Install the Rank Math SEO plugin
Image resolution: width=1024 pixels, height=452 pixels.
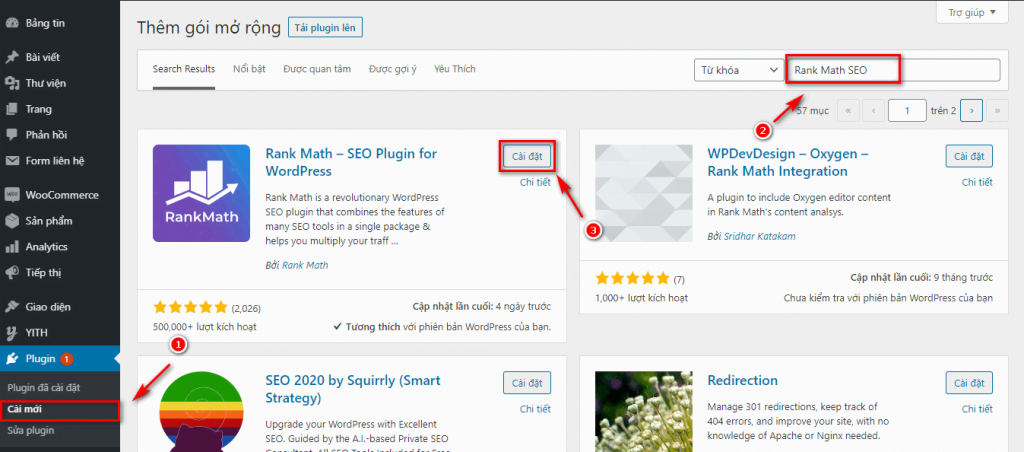click(525, 156)
